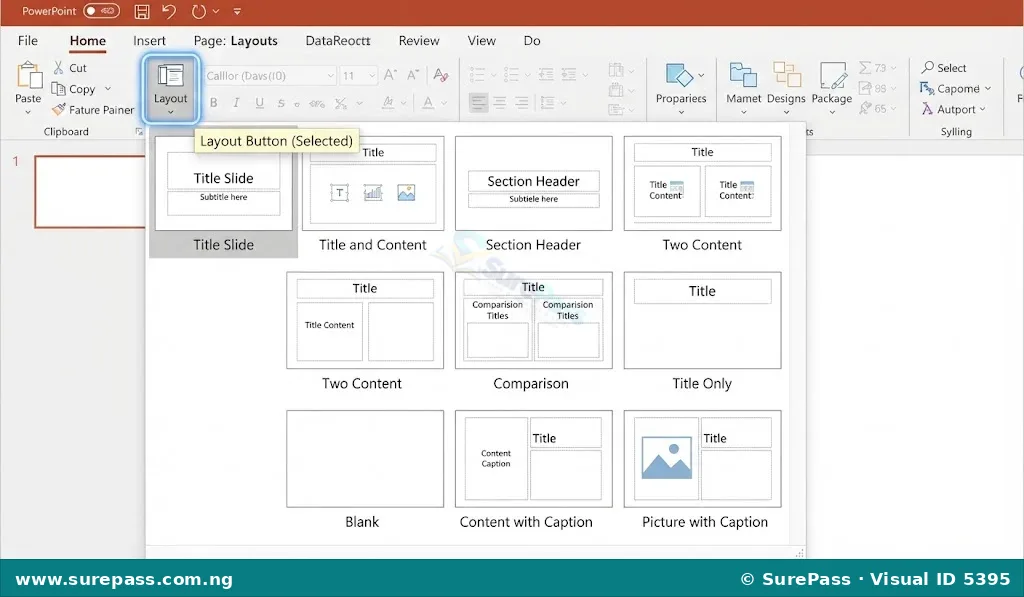
Task: Choose the Title and Content layout
Action: tap(373, 195)
